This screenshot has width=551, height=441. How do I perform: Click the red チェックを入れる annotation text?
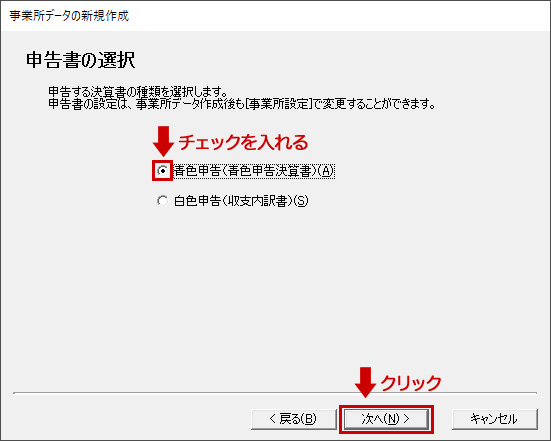pos(243,142)
